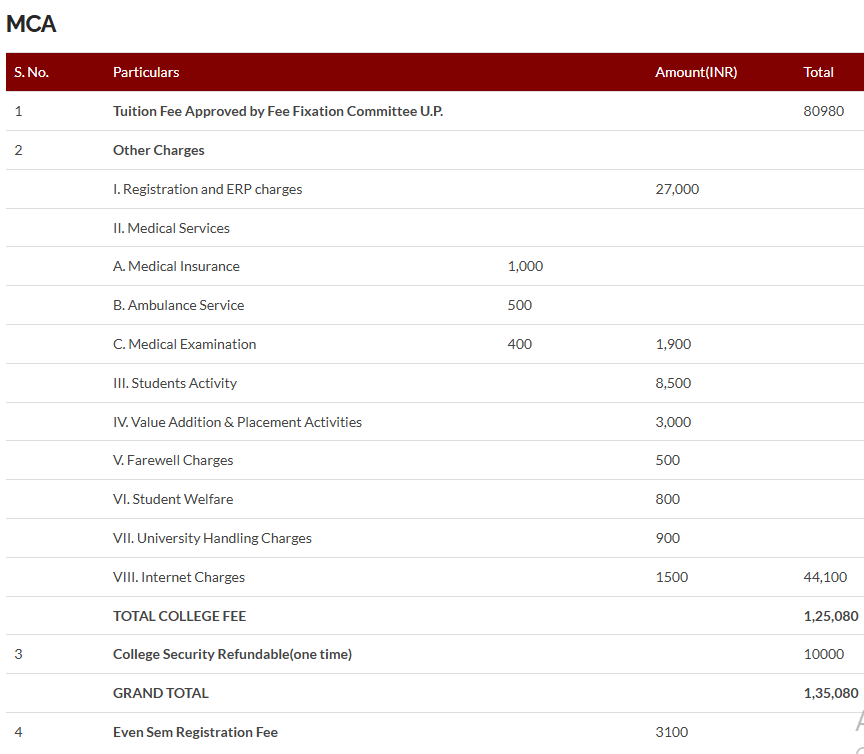Select Registration and ERP charges text
This screenshot has height=754, width=864.
(208, 190)
